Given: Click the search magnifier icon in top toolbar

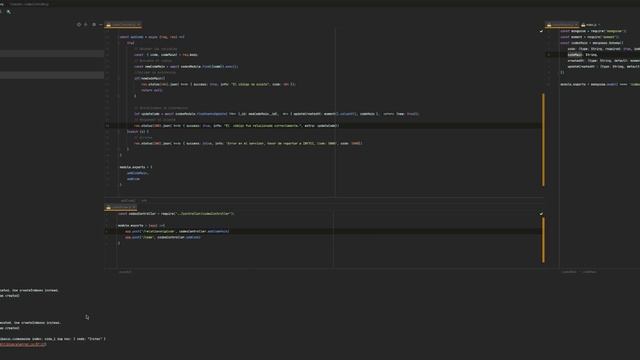Looking at the screenshot, I should click(x=9, y=12).
